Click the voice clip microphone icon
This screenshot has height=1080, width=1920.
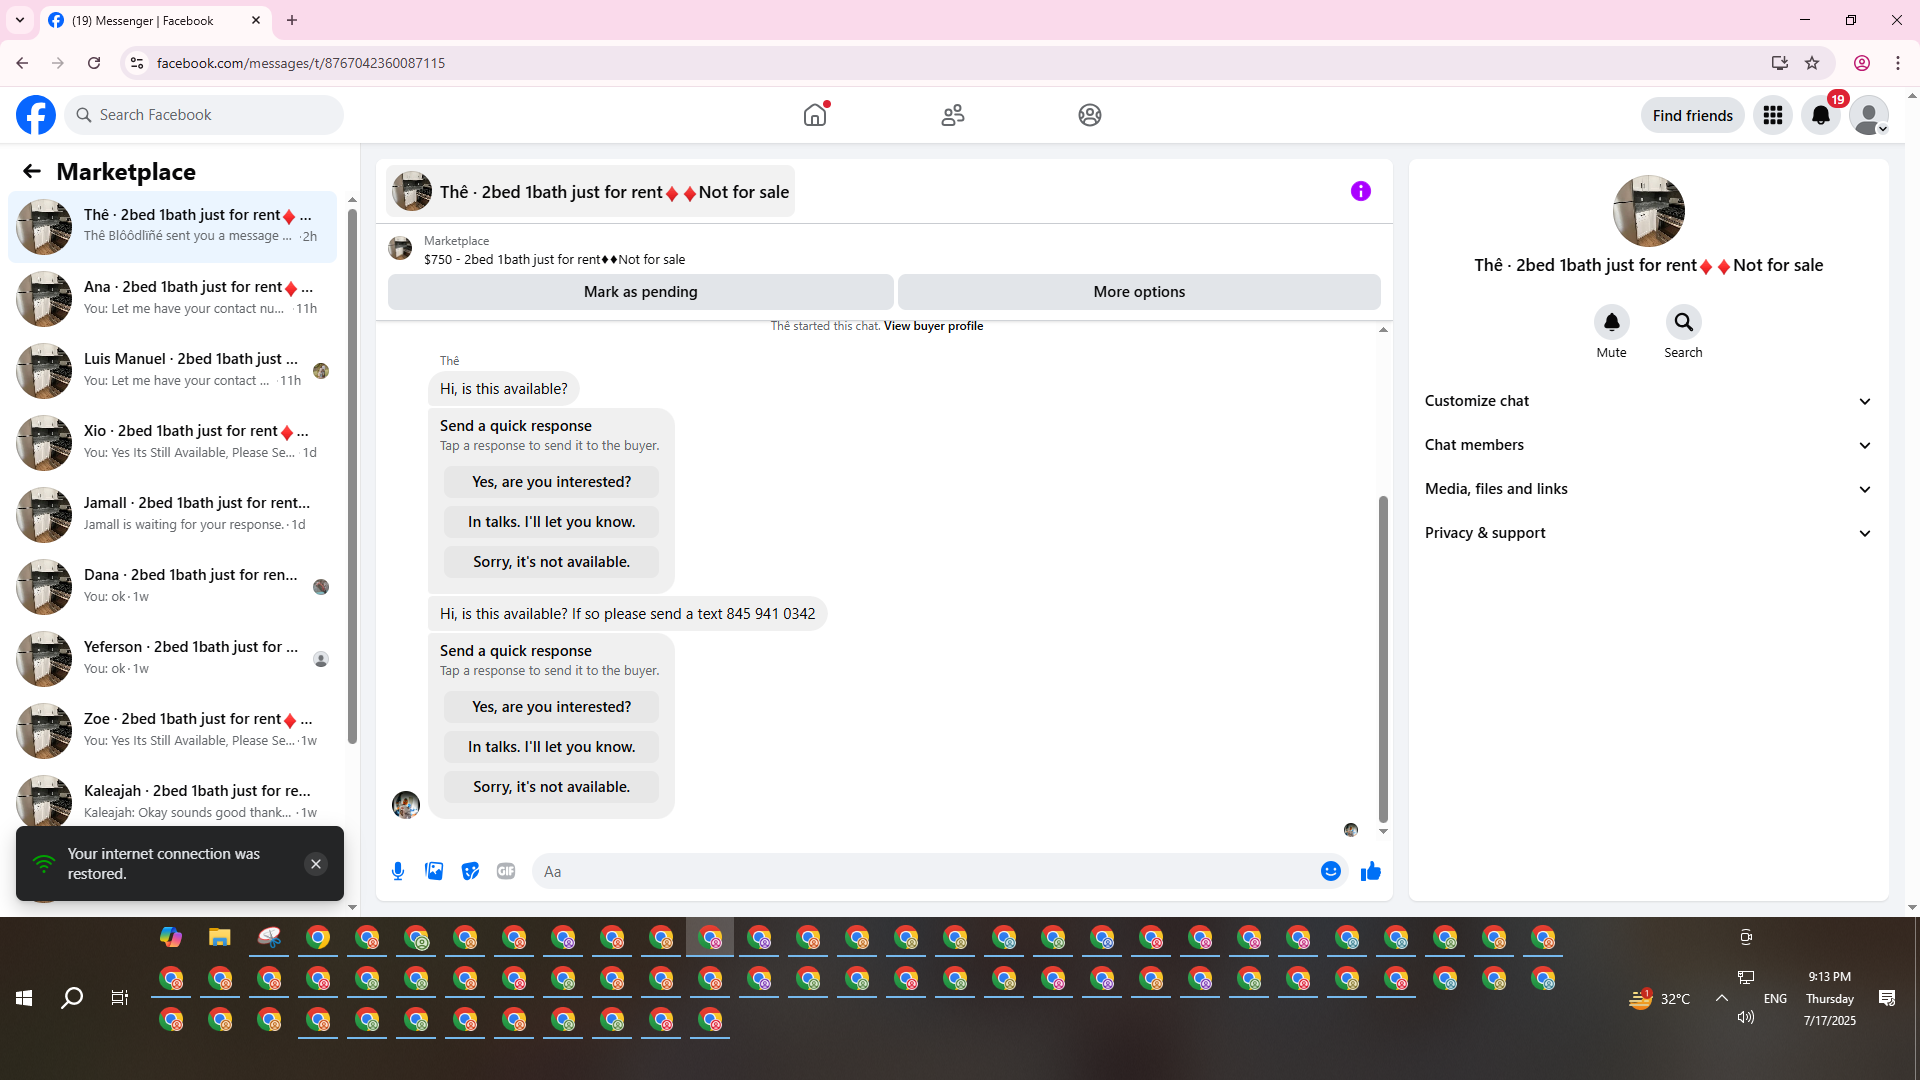pos(398,871)
